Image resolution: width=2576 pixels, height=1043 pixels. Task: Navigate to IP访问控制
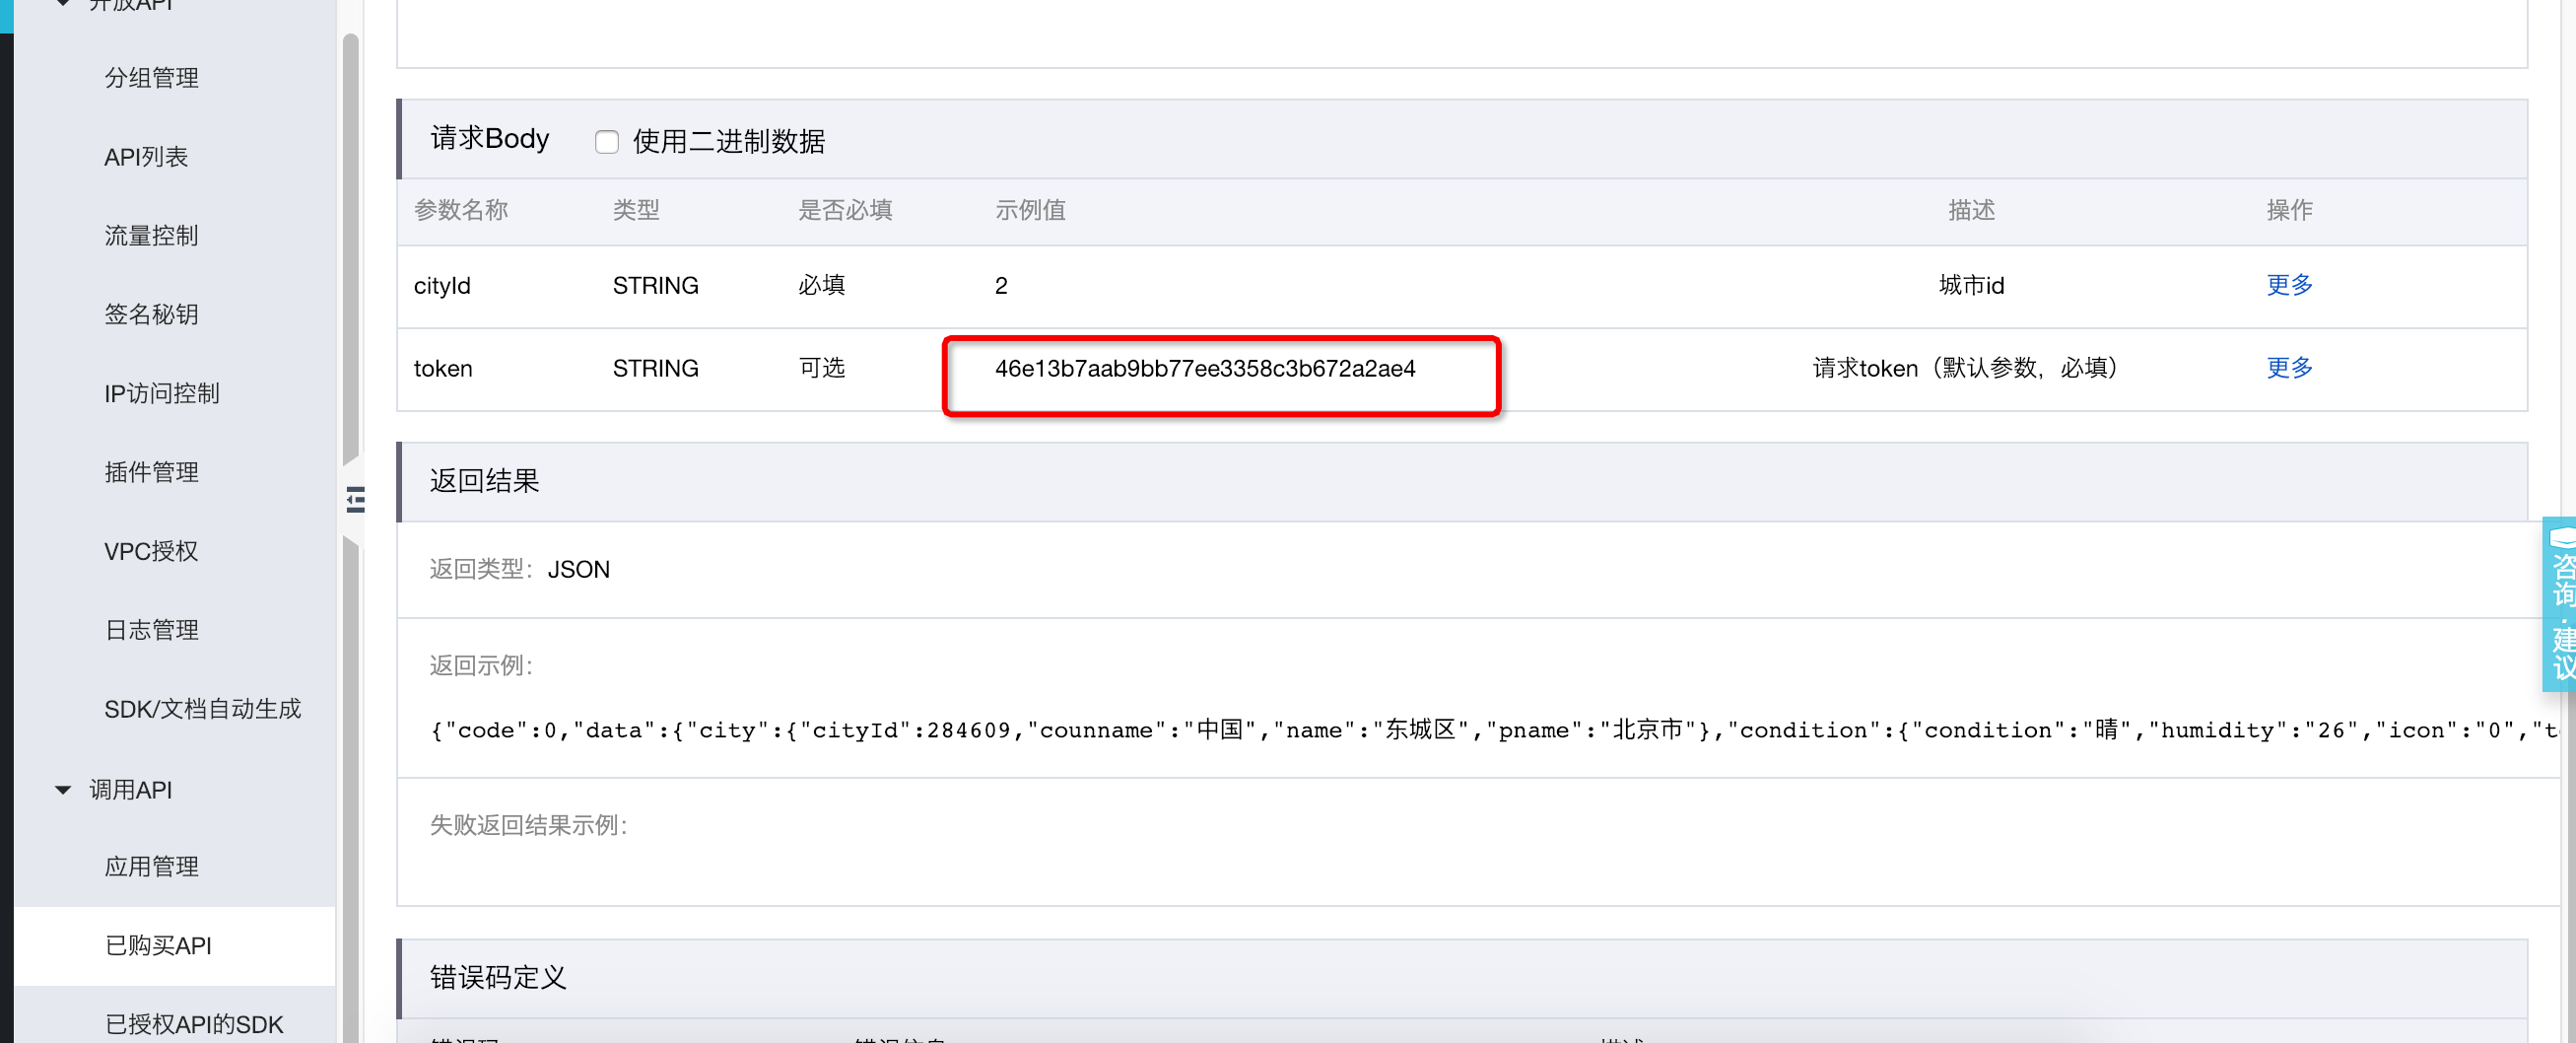[161, 394]
